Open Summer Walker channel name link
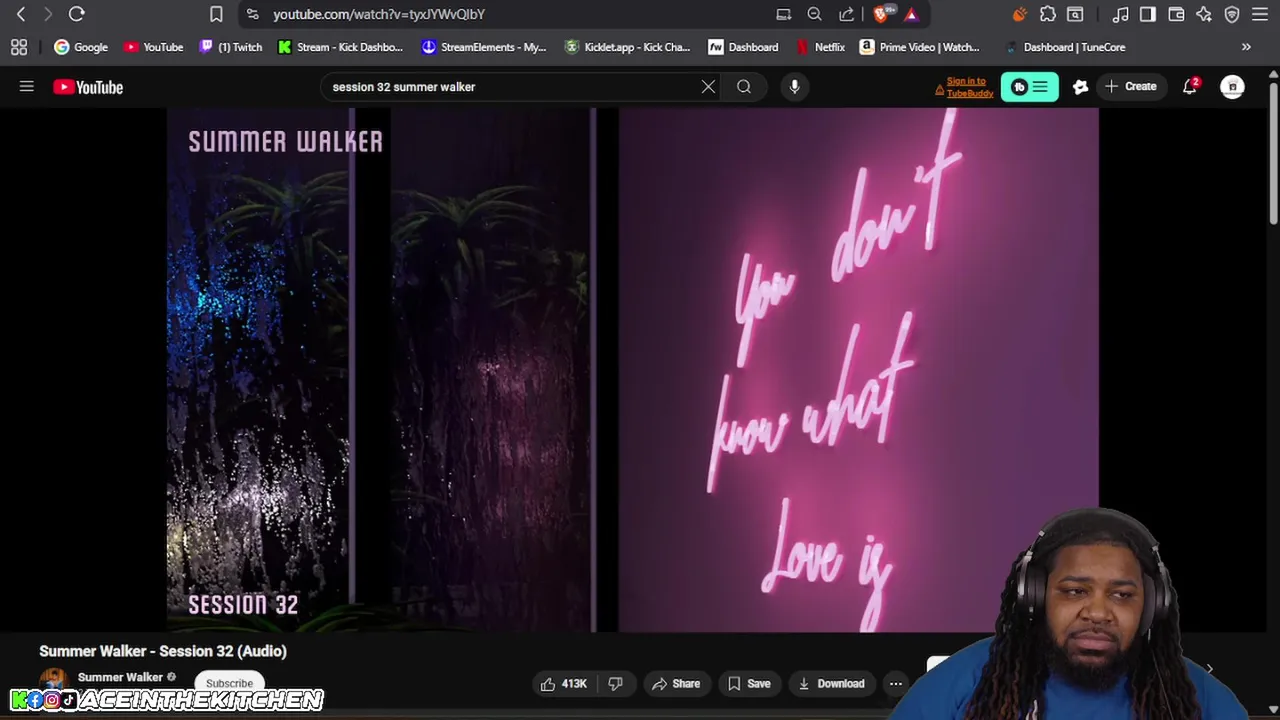The height and width of the screenshot is (720, 1280). tap(120, 677)
